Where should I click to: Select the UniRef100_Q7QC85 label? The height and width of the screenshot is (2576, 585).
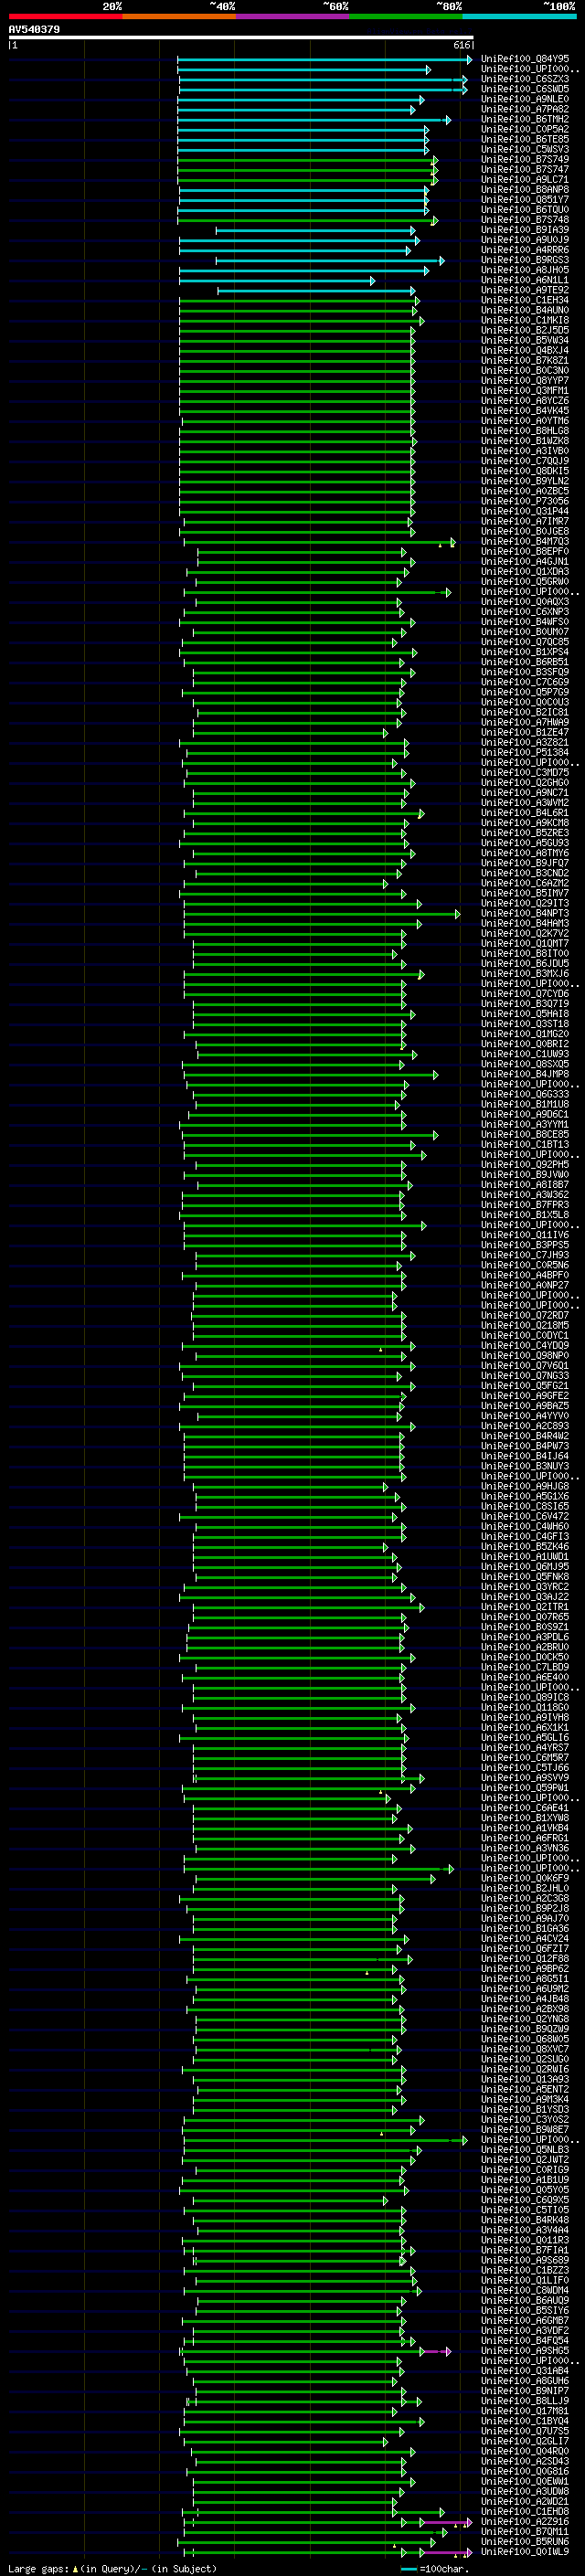click(525, 642)
